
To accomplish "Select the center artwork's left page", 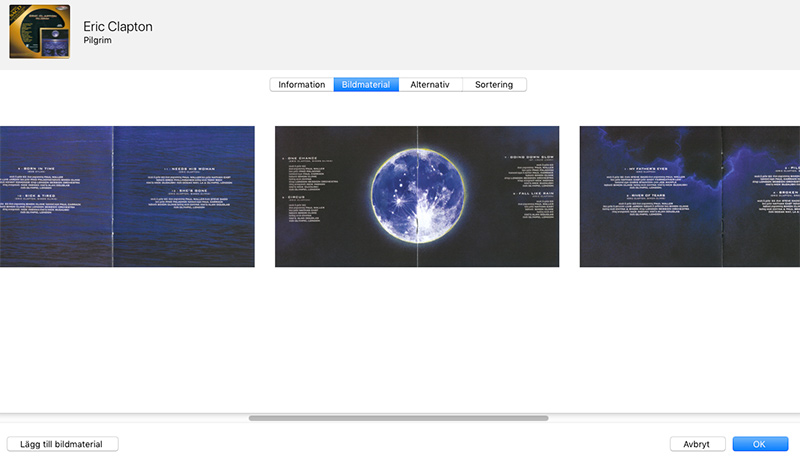I will coord(320,230).
